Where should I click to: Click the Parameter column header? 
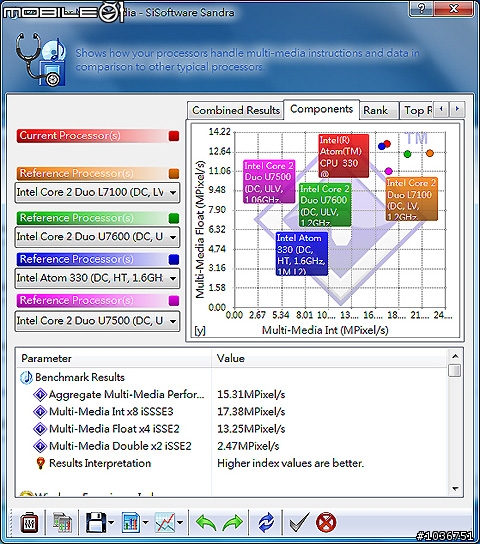click(x=114, y=358)
